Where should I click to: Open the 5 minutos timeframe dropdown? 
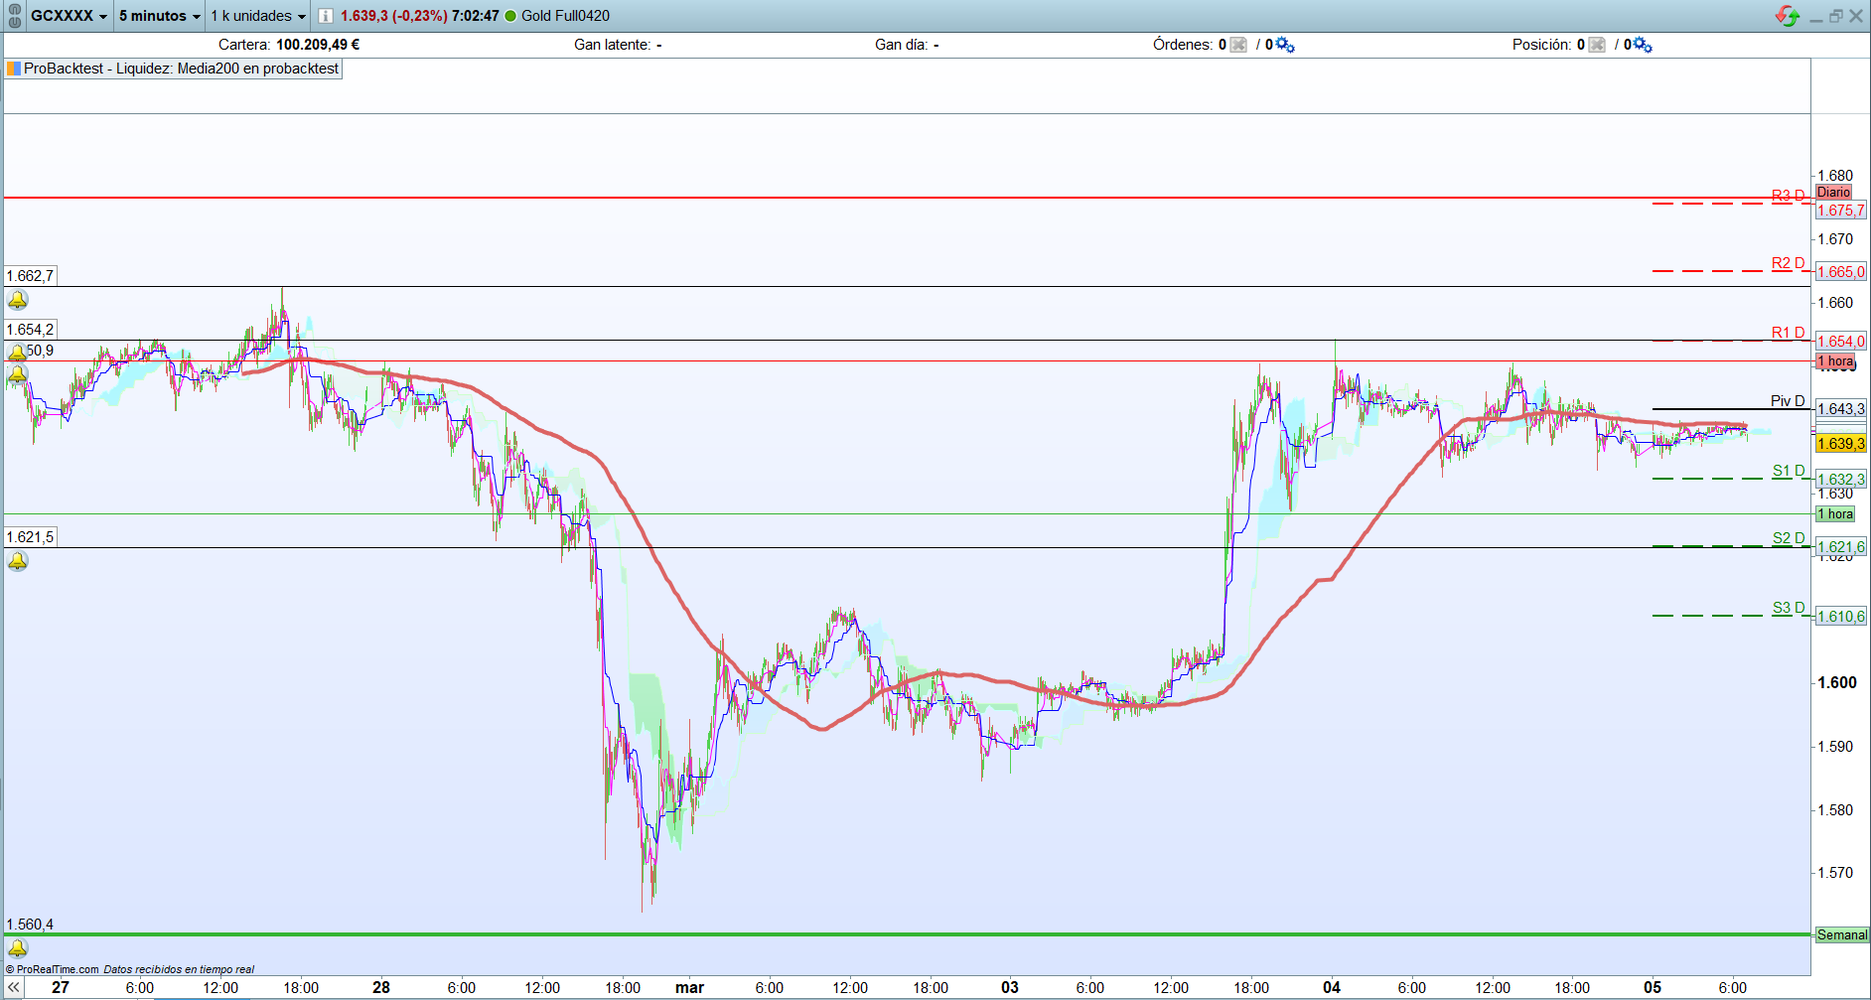(x=159, y=16)
